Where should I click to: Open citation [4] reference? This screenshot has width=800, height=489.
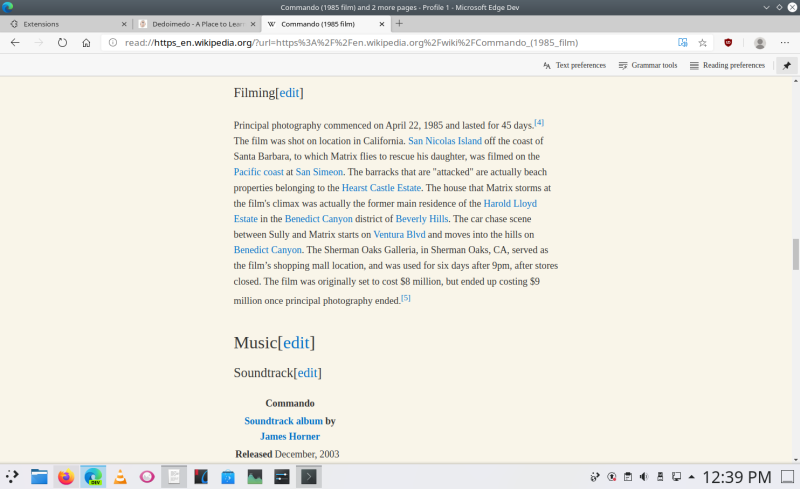(x=539, y=123)
